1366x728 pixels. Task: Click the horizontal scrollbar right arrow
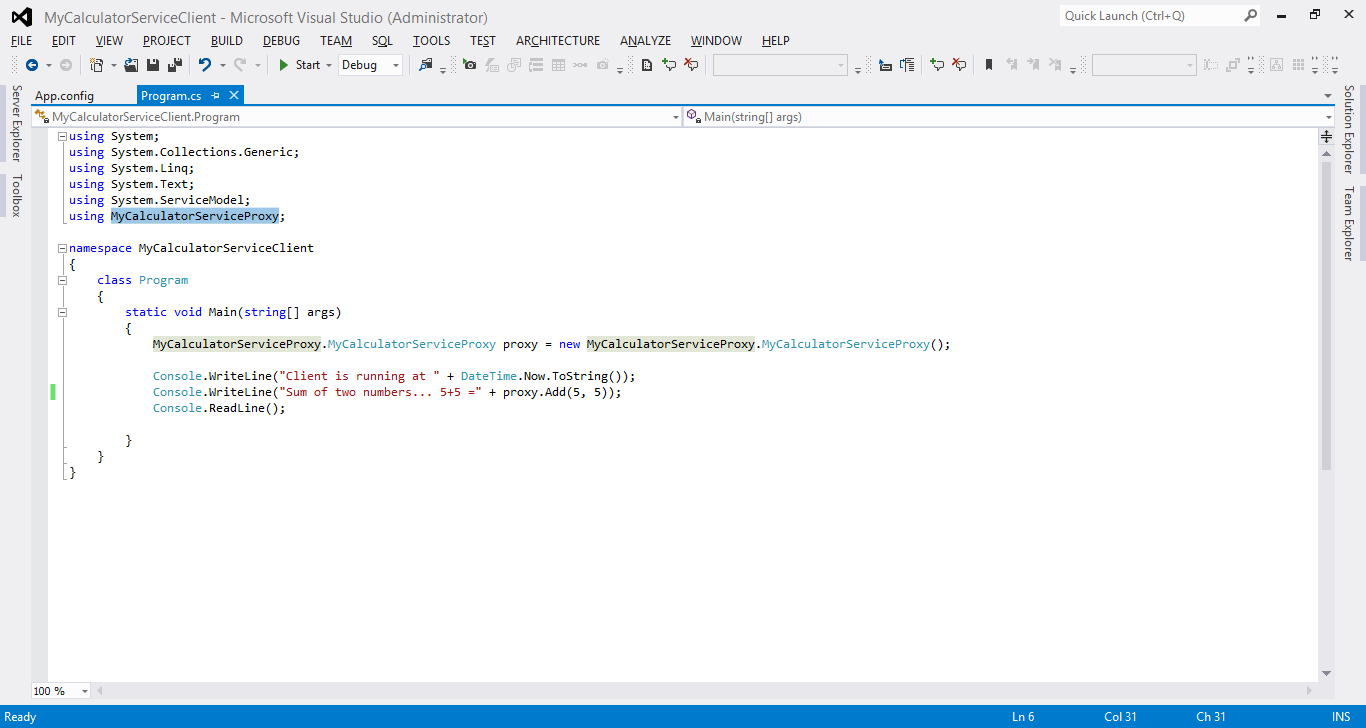(1310, 691)
